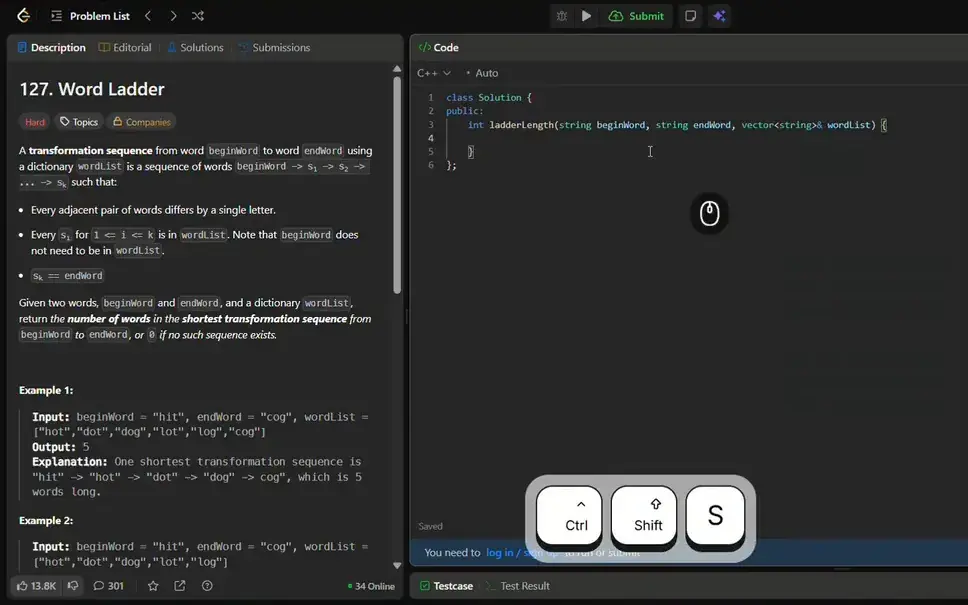This screenshot has width=968, height=605.
Task: Switch to the Editorial tab
Action: point(125,48)
